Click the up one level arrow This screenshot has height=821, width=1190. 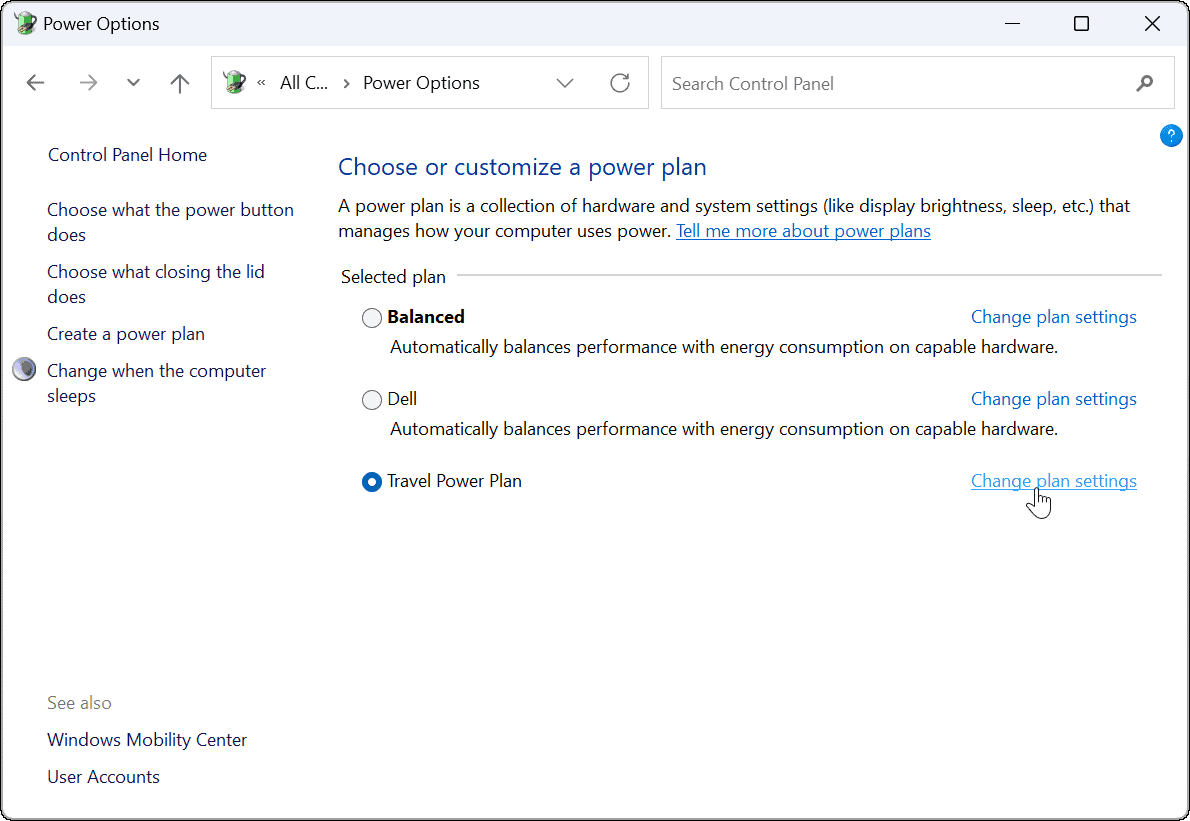(179, 83)
